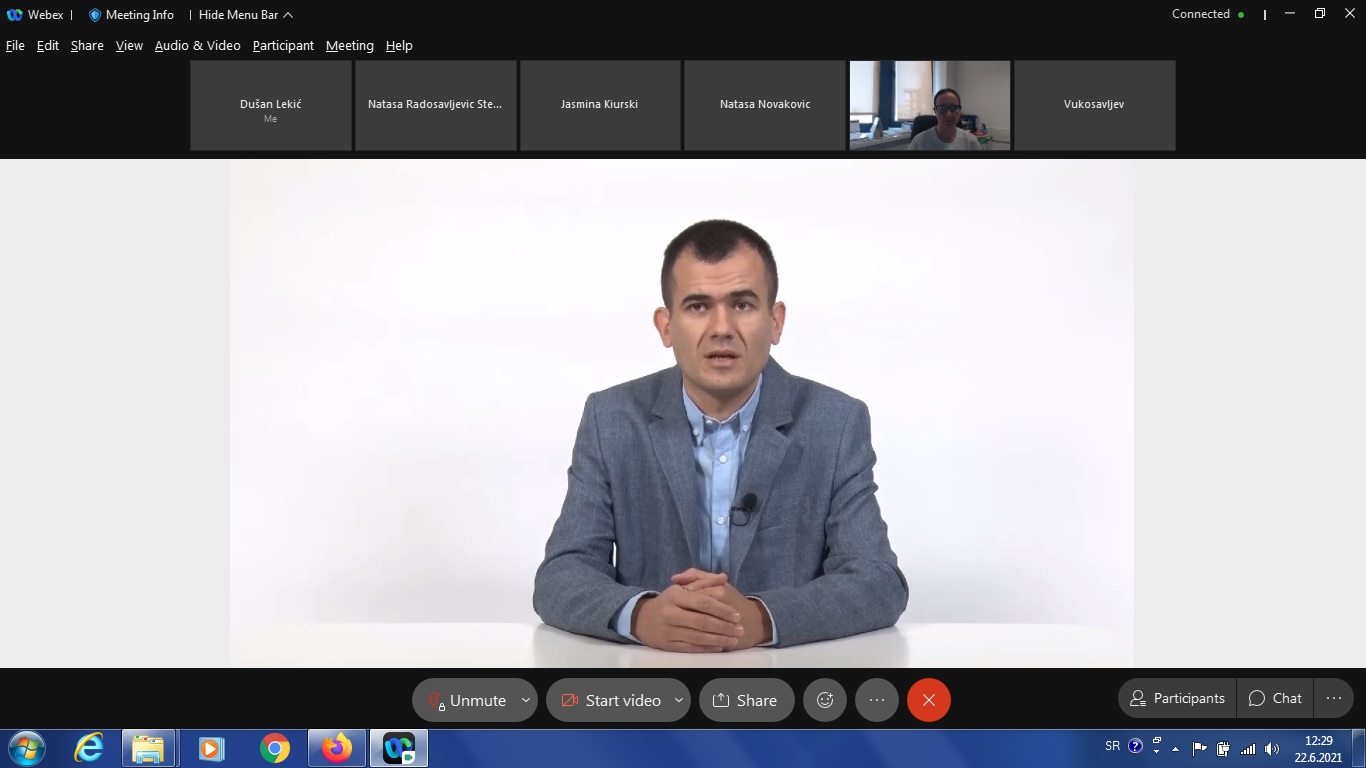1366x768 pixels.
Task: Open the Help menu
Action: (399, 45)
